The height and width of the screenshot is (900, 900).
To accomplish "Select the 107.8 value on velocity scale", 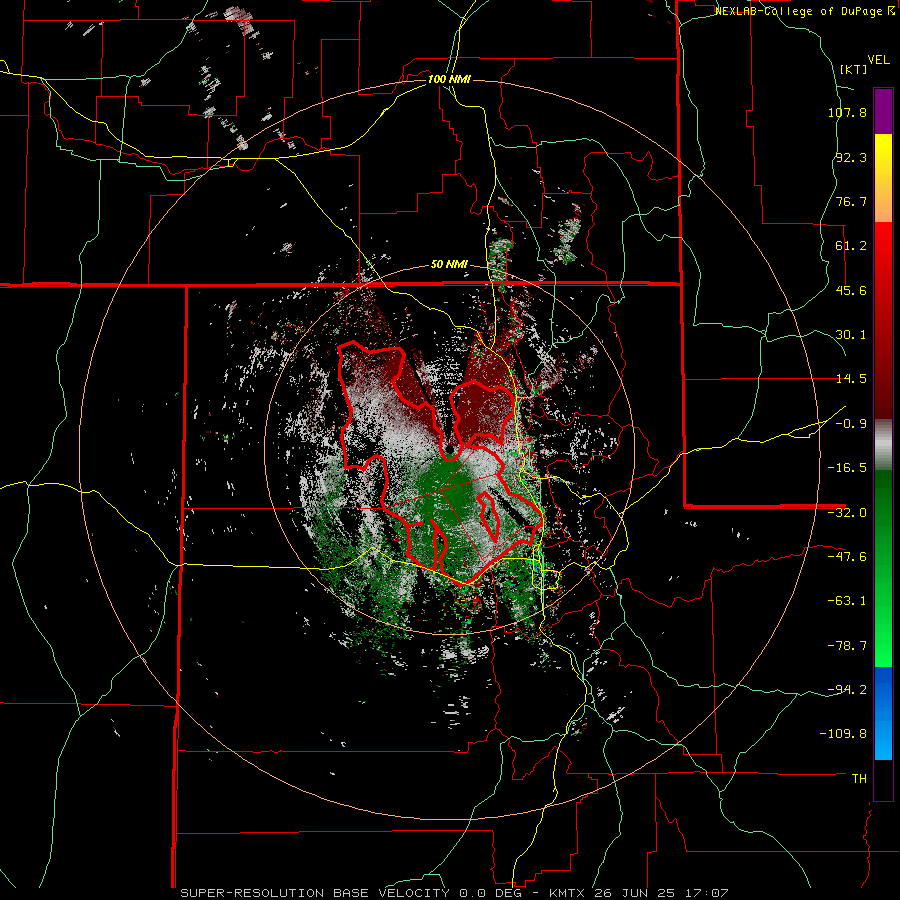I will (847, 112).
